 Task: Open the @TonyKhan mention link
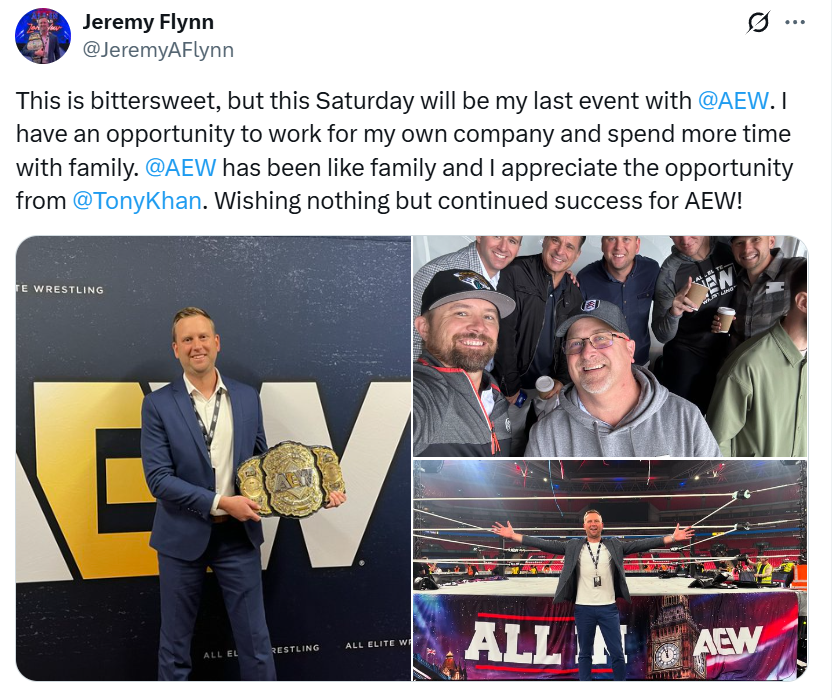click(x=137, y=201)
